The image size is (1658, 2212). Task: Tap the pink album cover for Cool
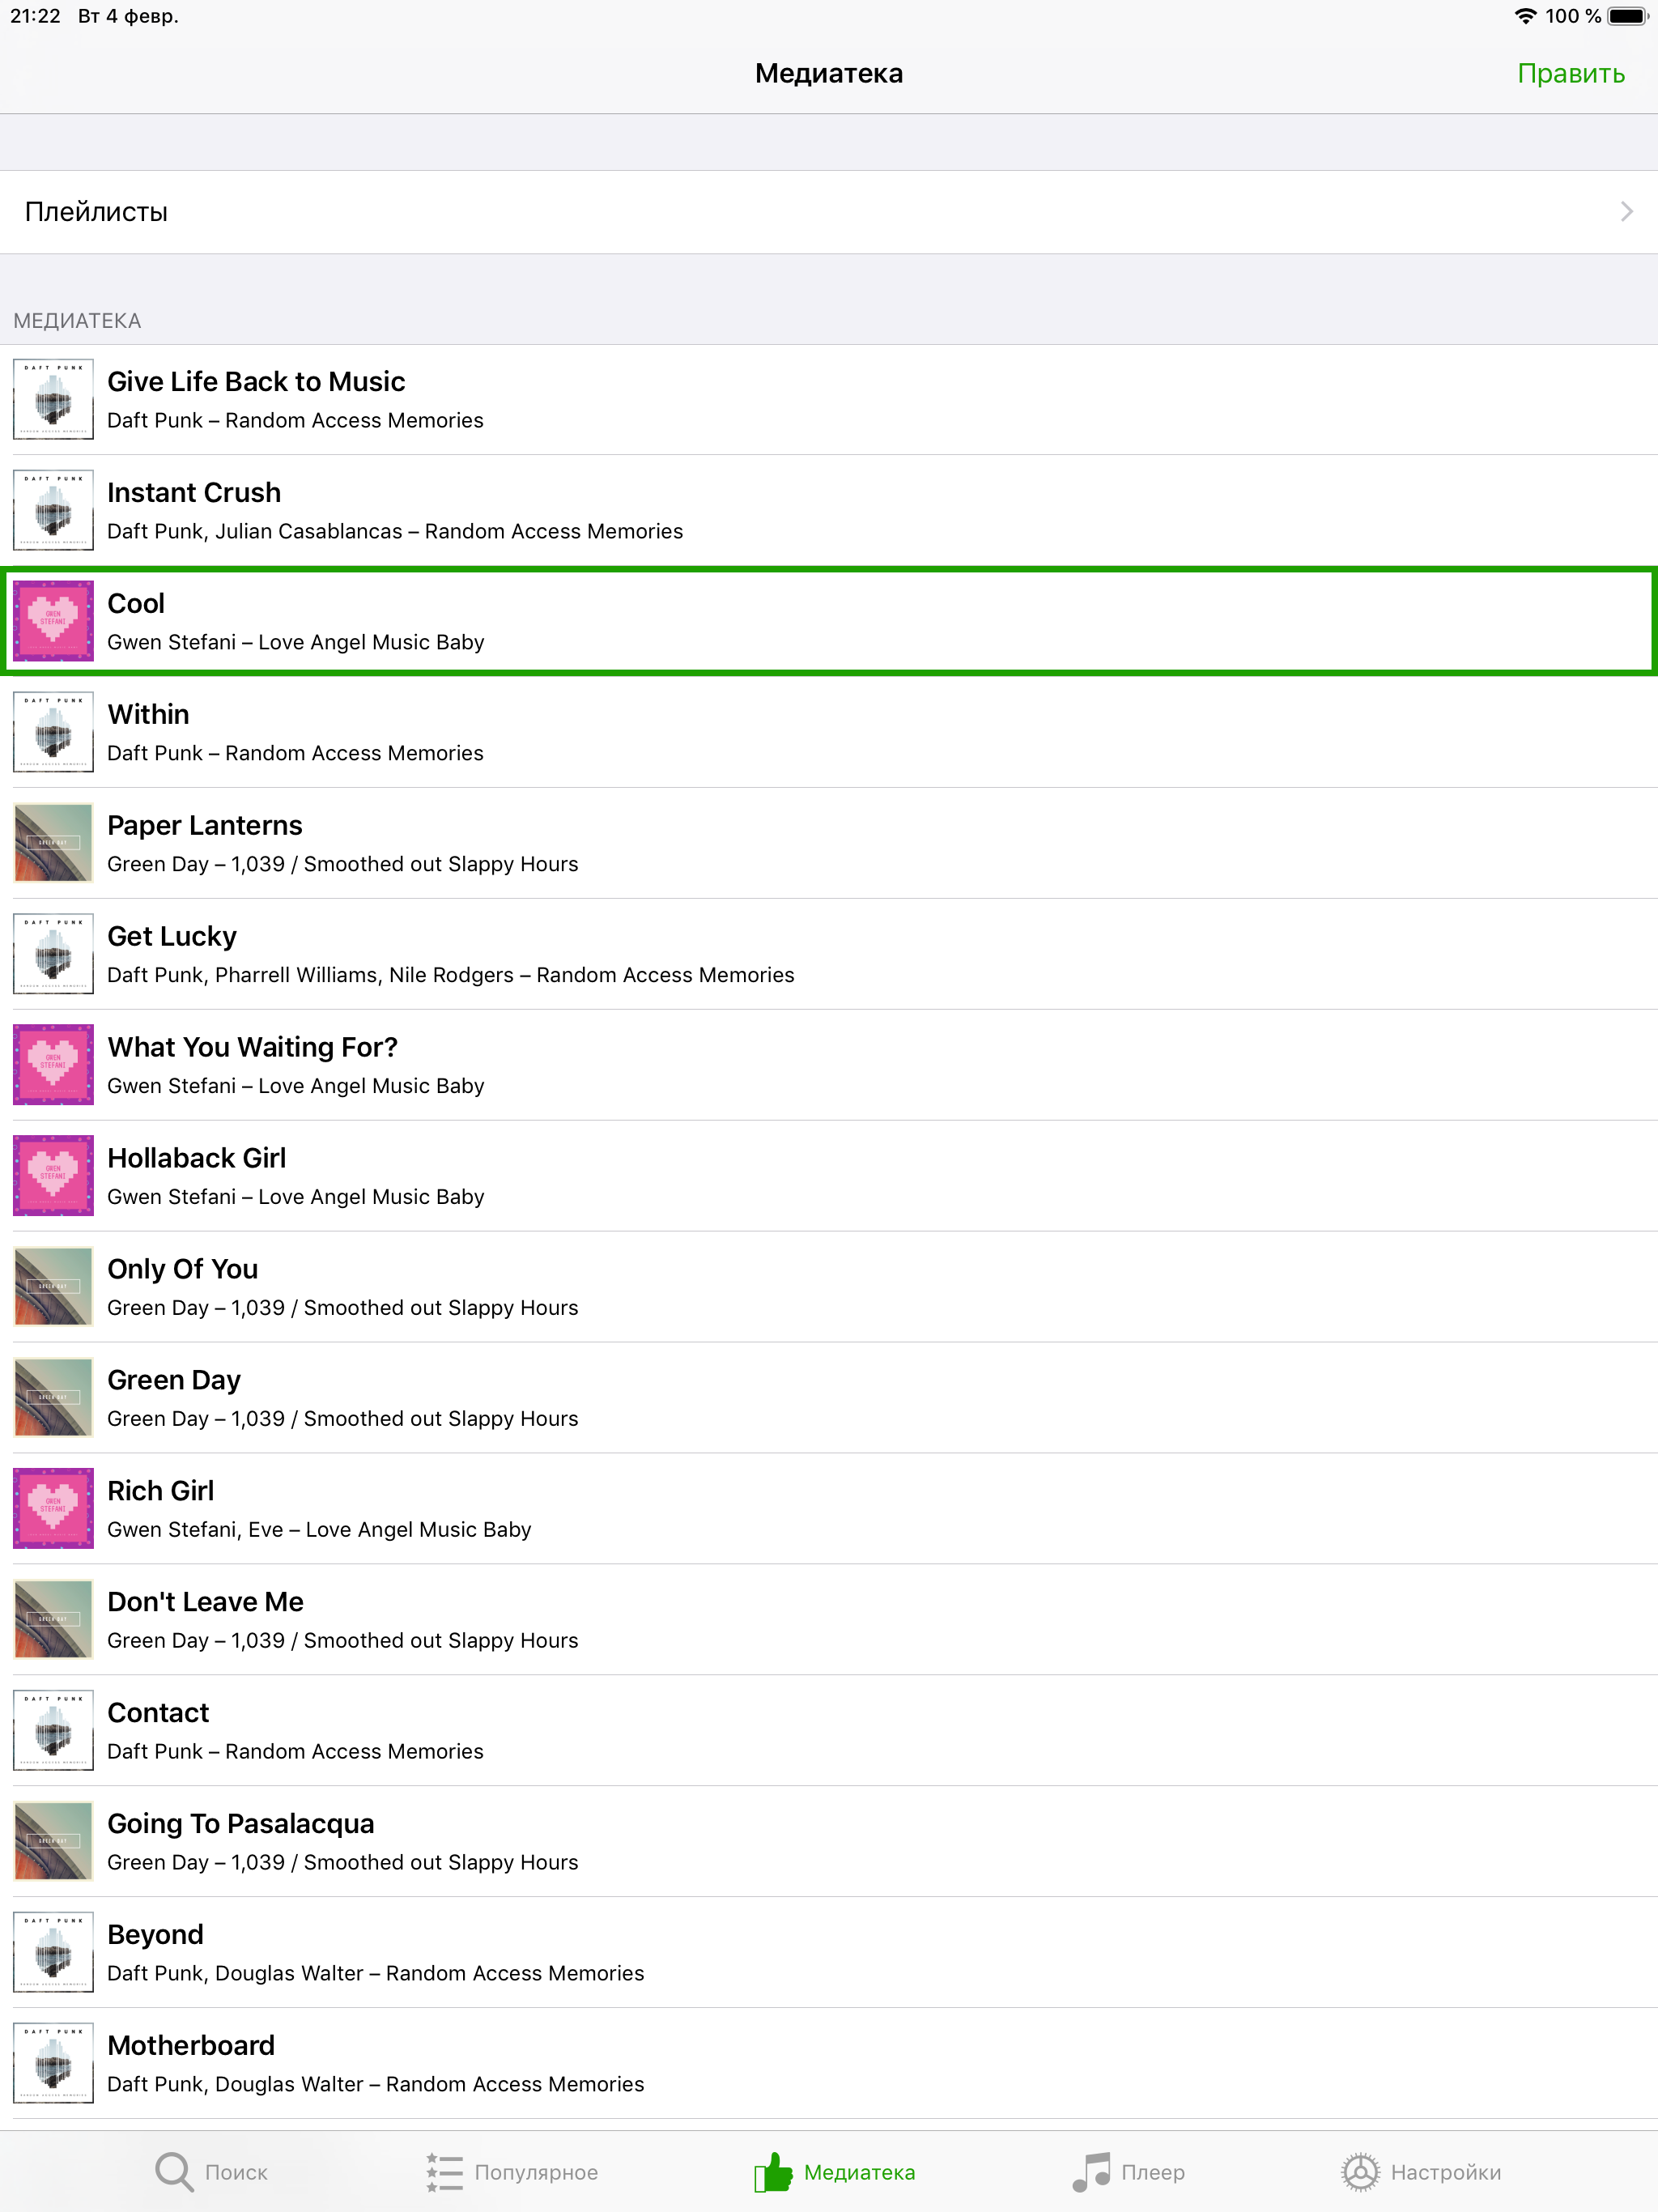53,621
